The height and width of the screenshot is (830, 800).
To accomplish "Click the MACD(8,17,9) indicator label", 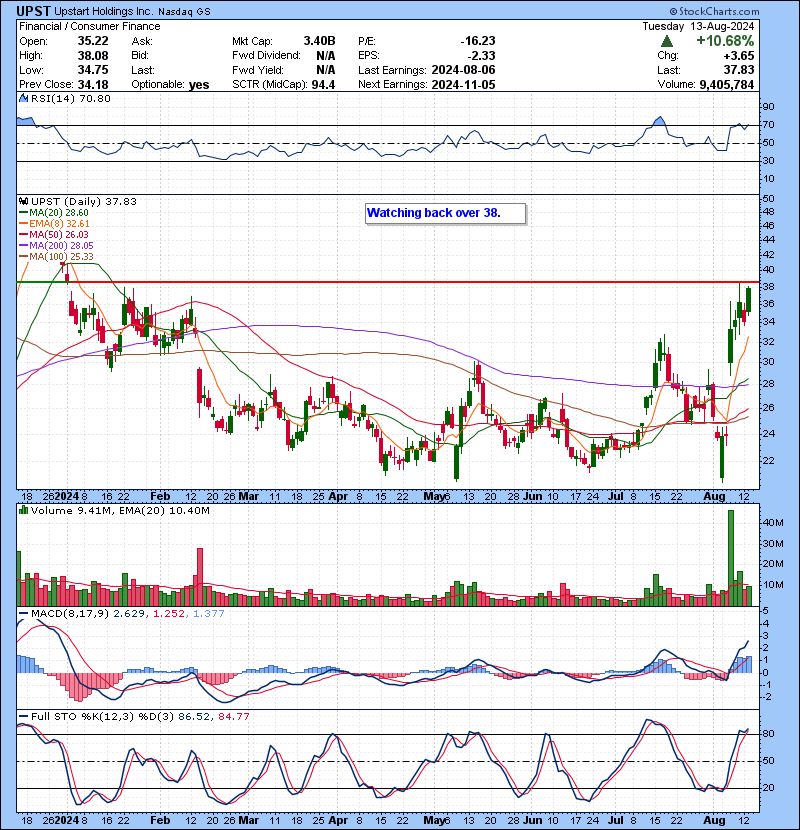I will tap(70, 614).
